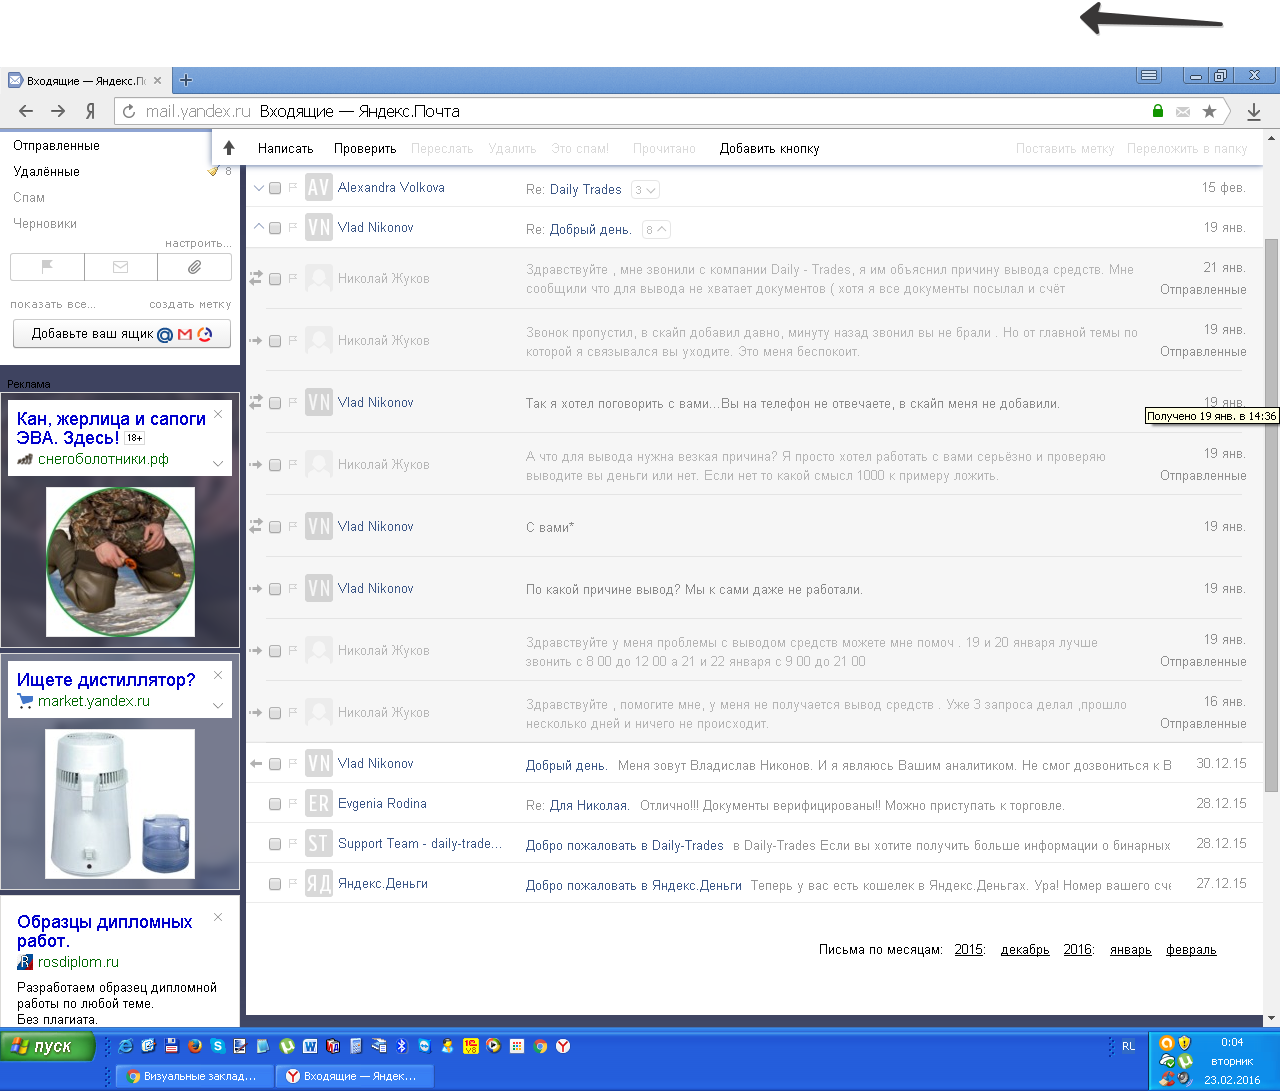Open the Отправленные folder
The image size is (1280, 1091).
56,146
